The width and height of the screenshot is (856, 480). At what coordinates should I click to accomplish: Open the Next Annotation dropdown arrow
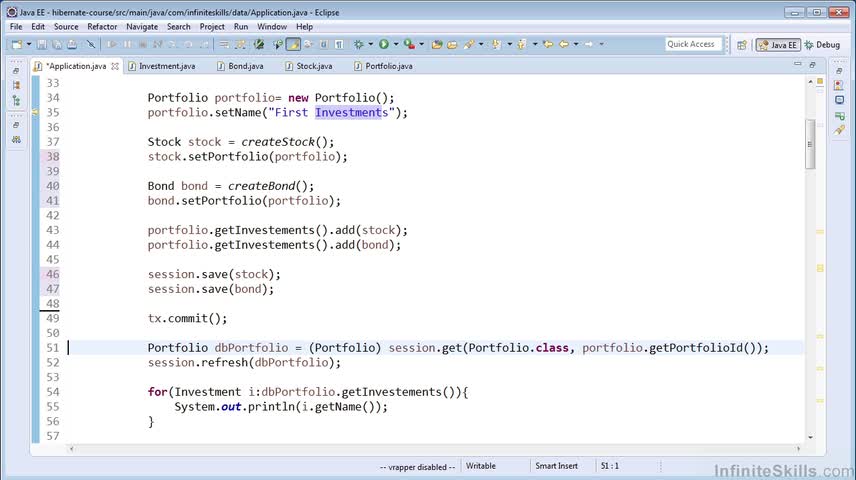pyautogui.click(x=510, y=44)
